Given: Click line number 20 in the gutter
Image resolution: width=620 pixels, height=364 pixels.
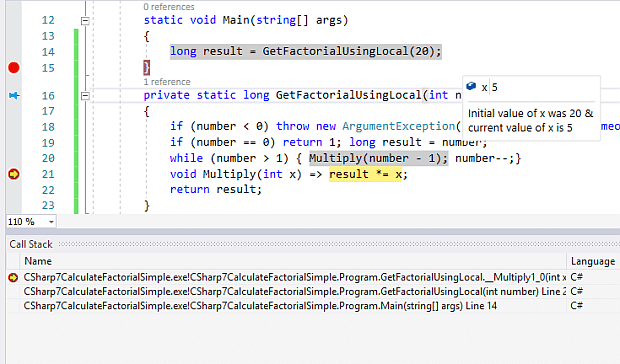Looking at the screenshot, I should coord(48,158).
